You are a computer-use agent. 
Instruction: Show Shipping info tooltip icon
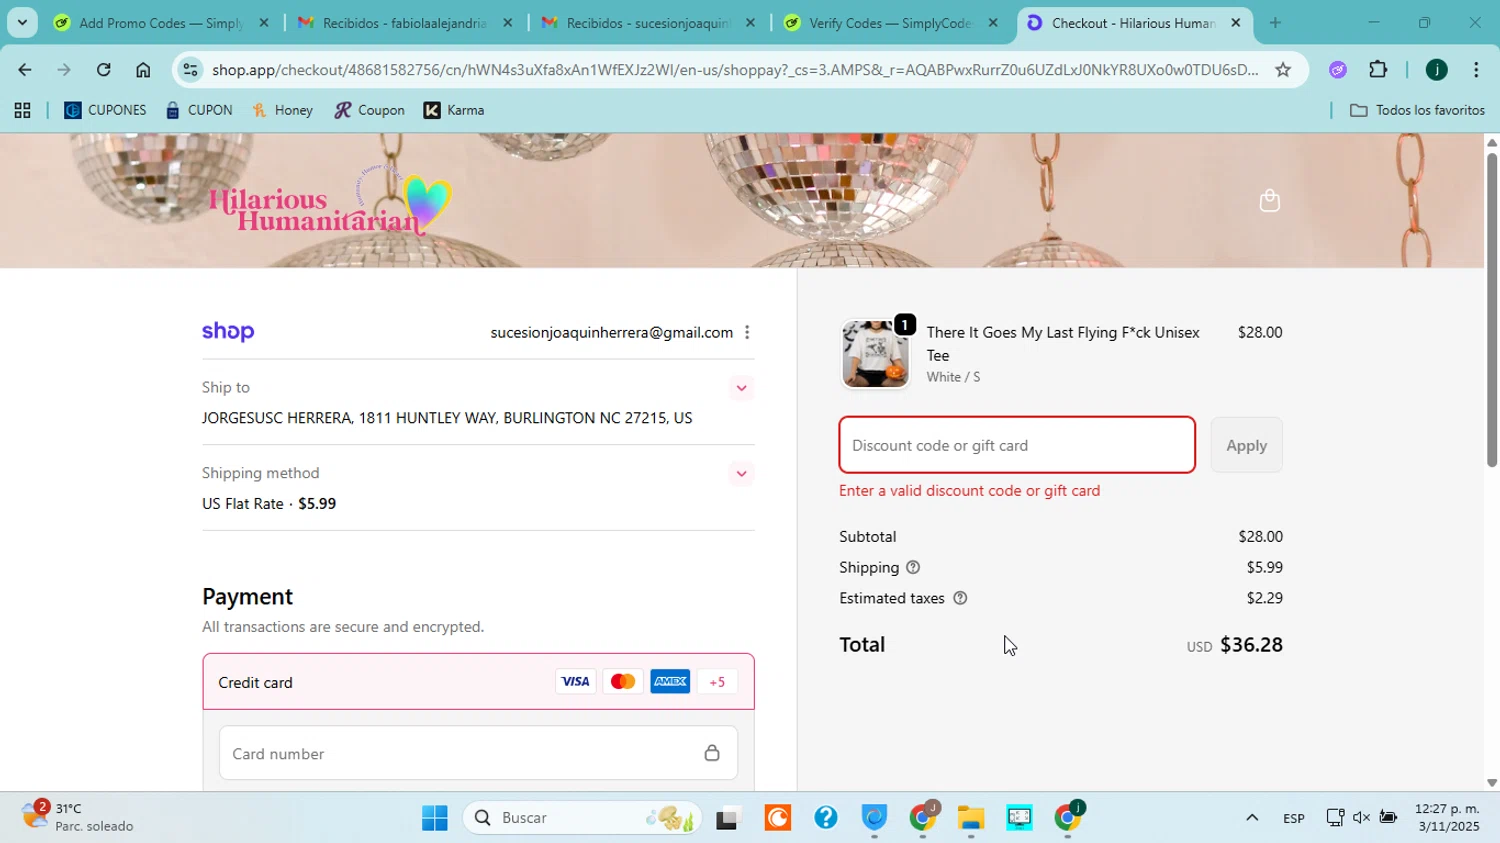click(913, 568)
